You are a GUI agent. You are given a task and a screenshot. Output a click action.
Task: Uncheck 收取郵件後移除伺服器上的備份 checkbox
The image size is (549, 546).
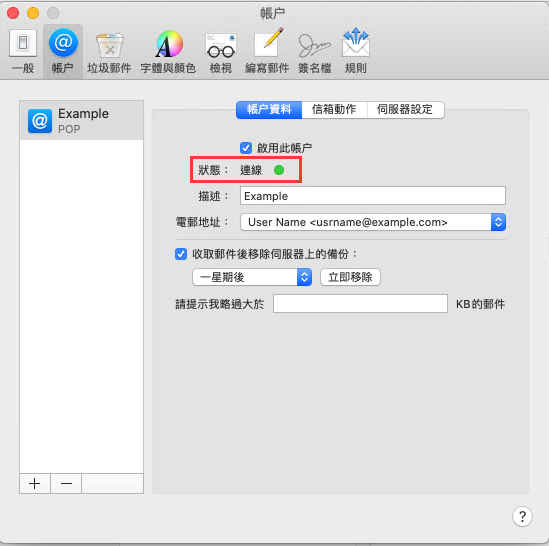181,254
